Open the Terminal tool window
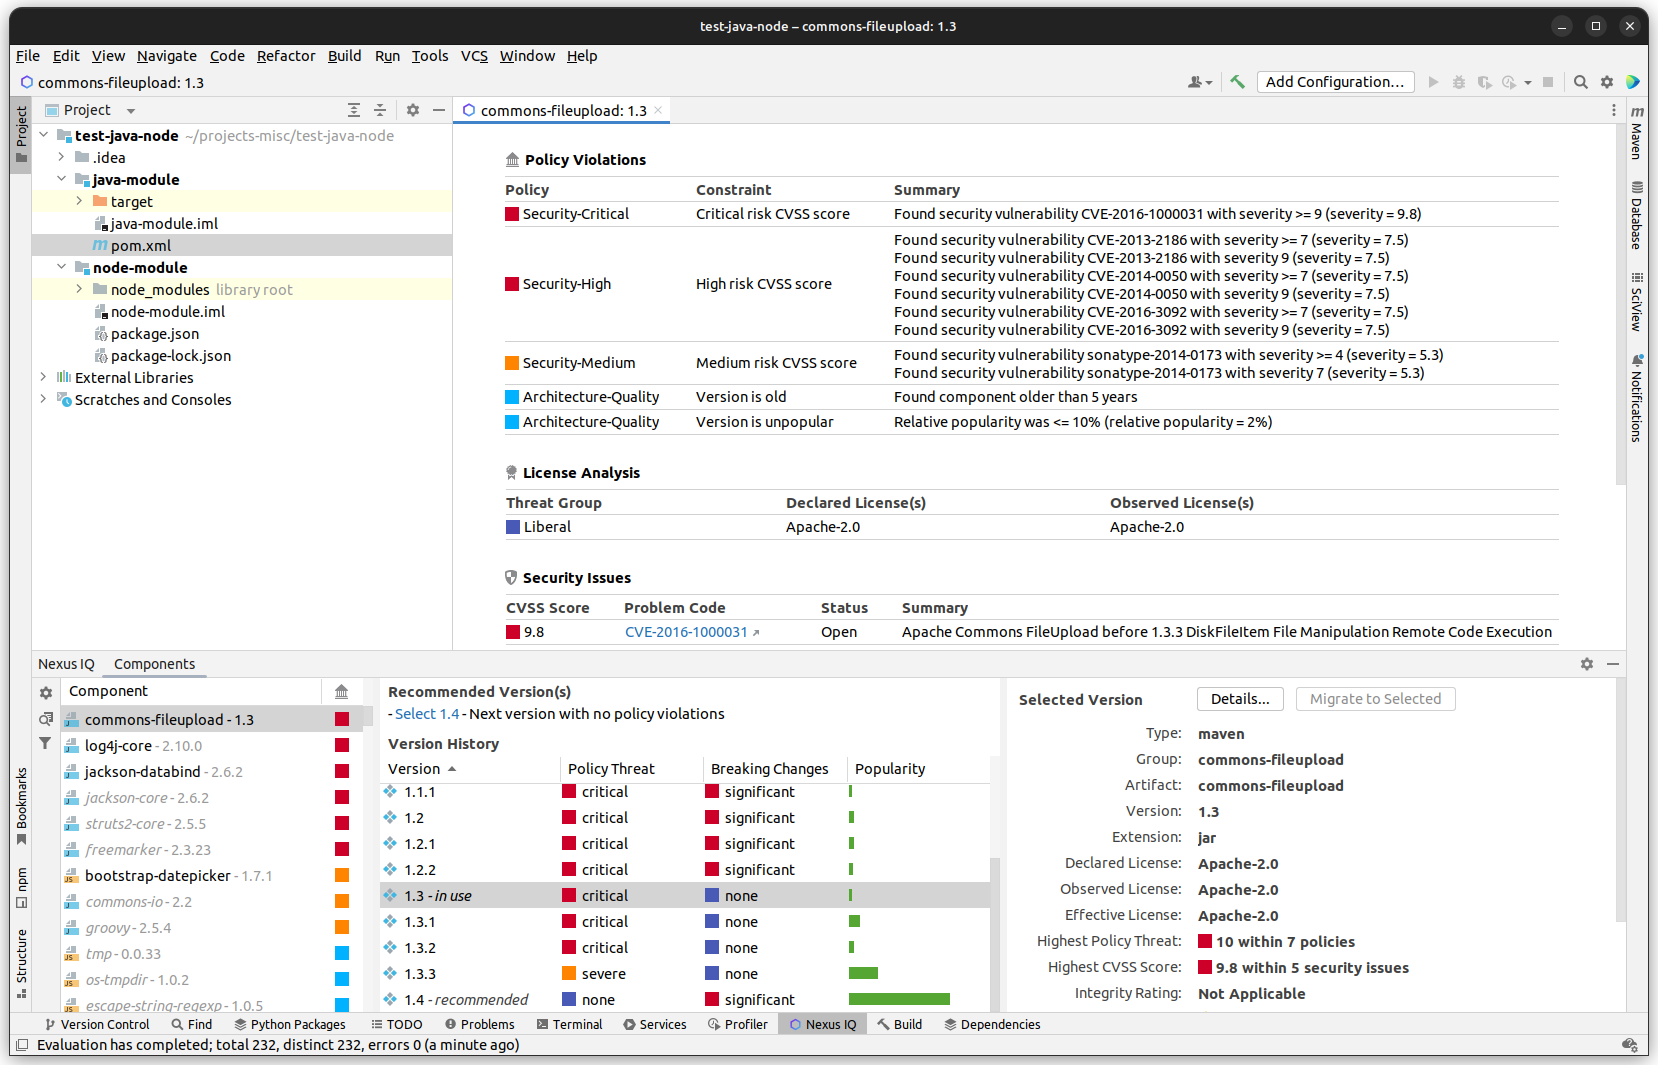The width and height of the screenshot is (1658, 1065). tap(570, 1024)
